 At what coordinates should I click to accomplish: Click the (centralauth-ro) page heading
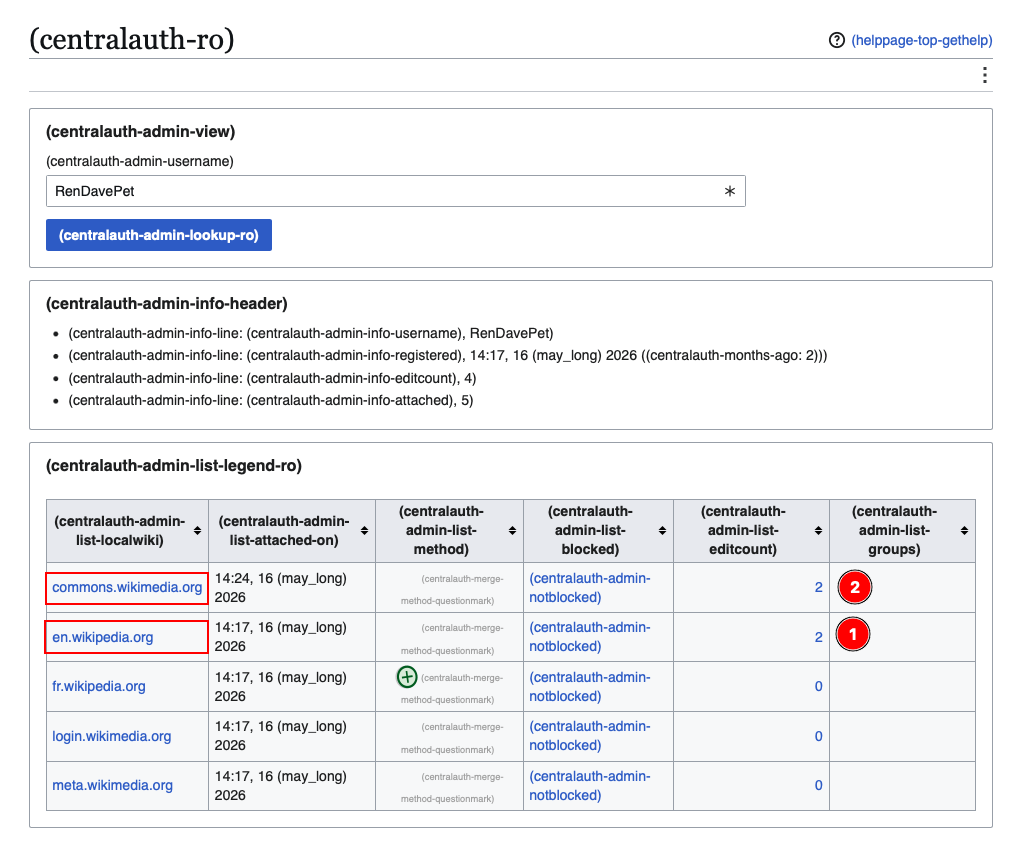click(132, 39)
